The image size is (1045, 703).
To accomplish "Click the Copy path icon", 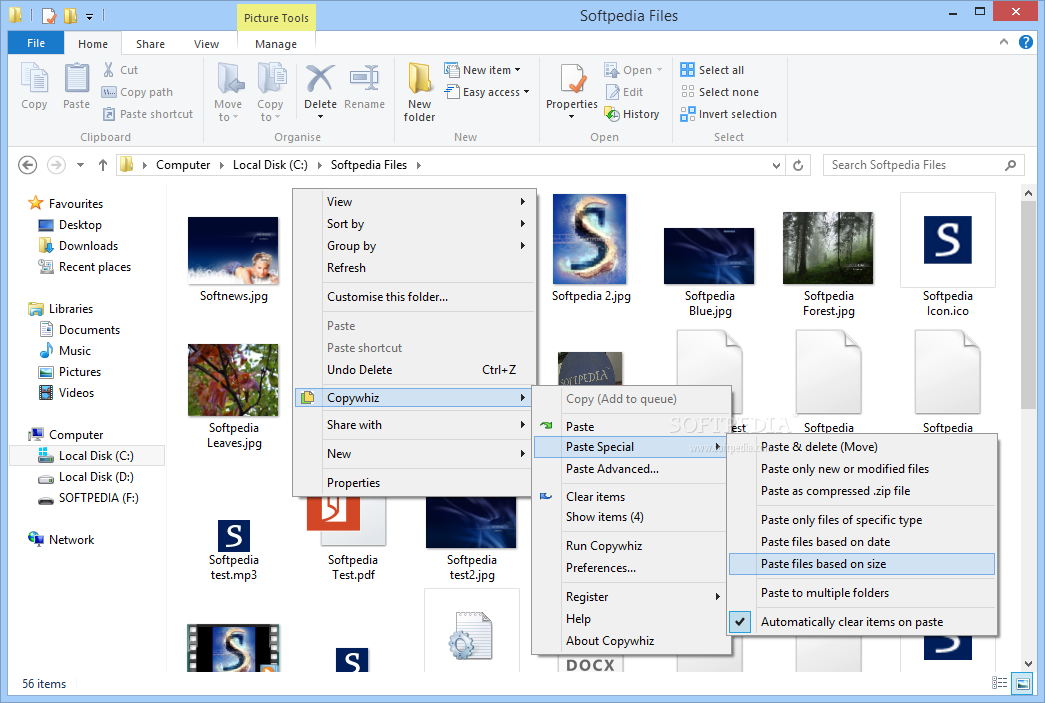I will [109, 92].
